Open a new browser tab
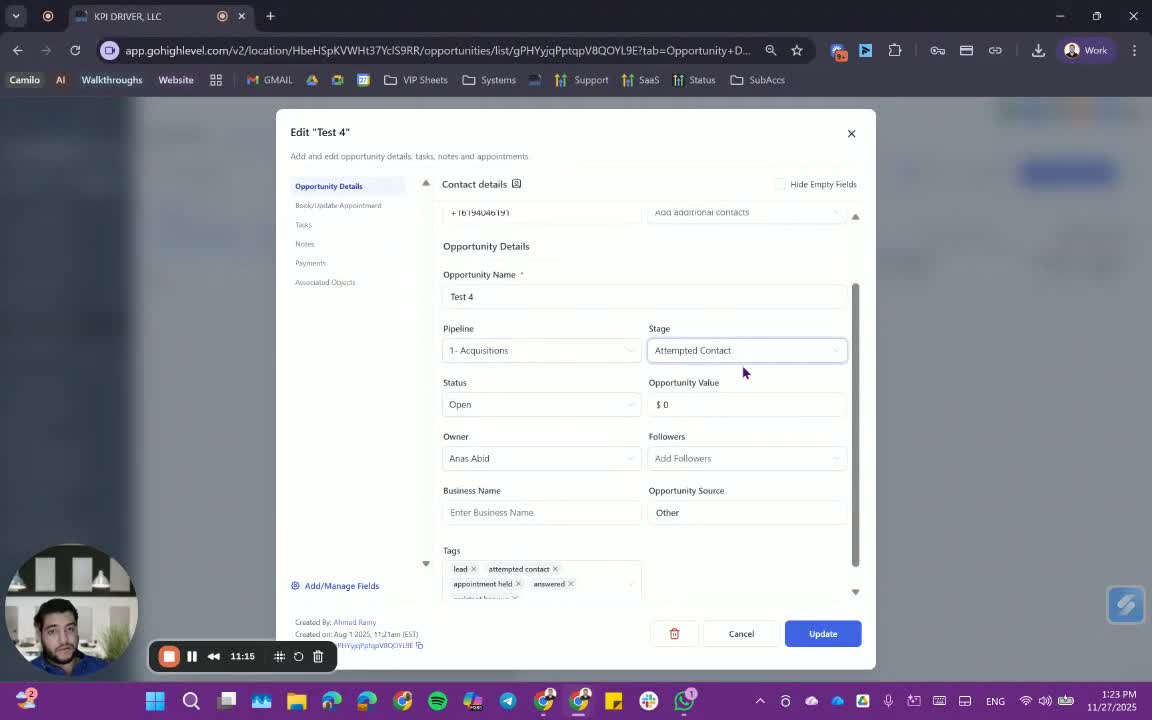Image resolution: width=1152 pixels, height=720 pixels. click(270, 16)
